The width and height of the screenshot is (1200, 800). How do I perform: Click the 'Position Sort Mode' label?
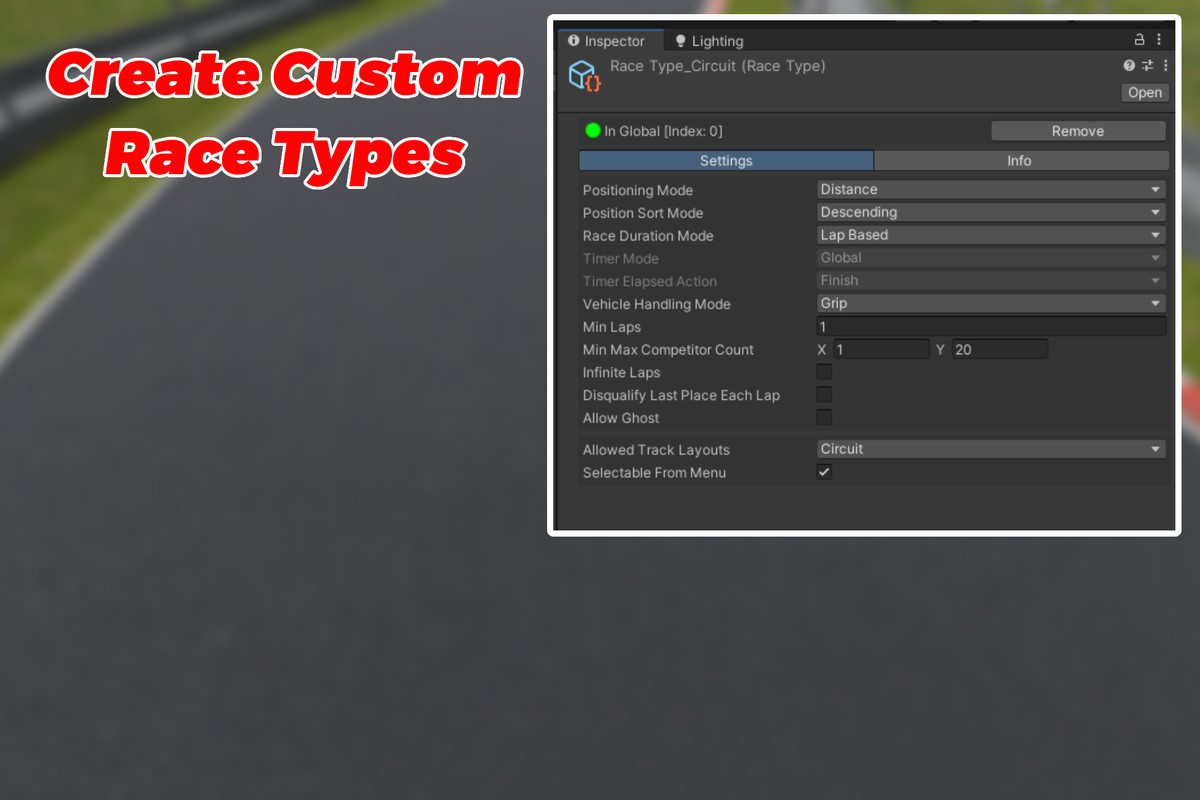coord(643,213)
